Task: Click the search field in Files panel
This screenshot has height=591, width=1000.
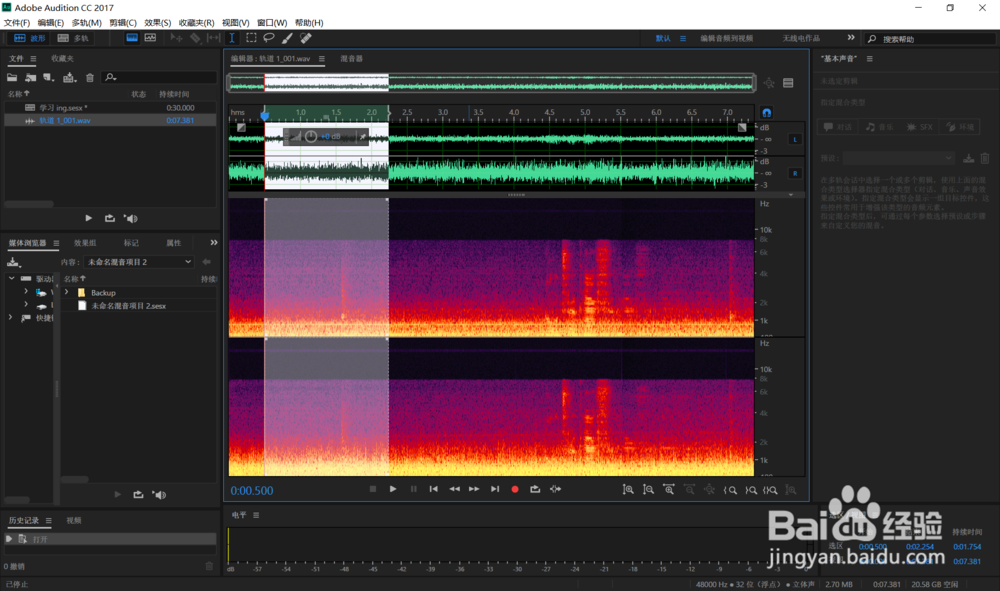Action: click(x=158, y=77)
